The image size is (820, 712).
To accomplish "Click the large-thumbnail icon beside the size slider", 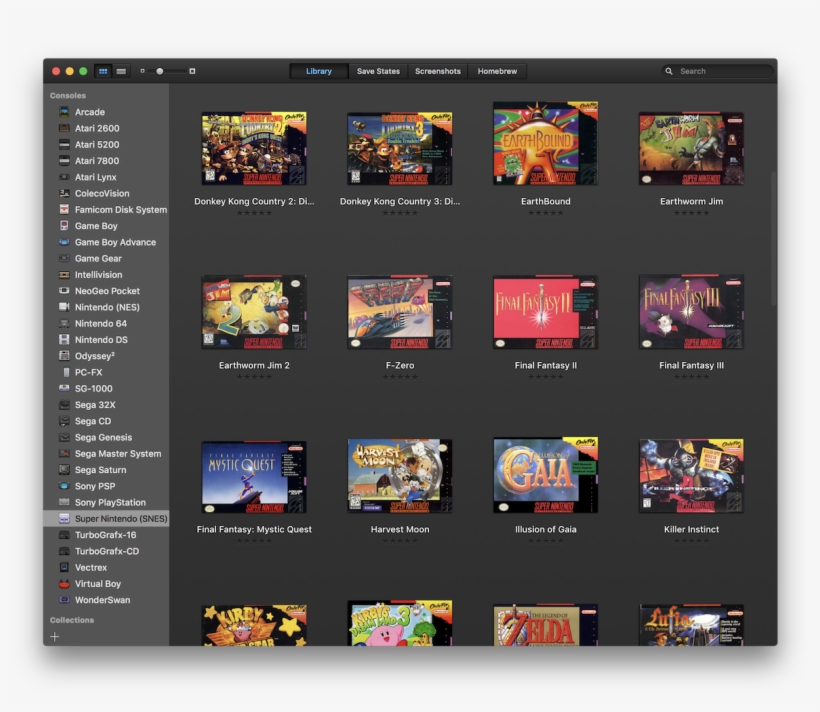I will [192, 71].
